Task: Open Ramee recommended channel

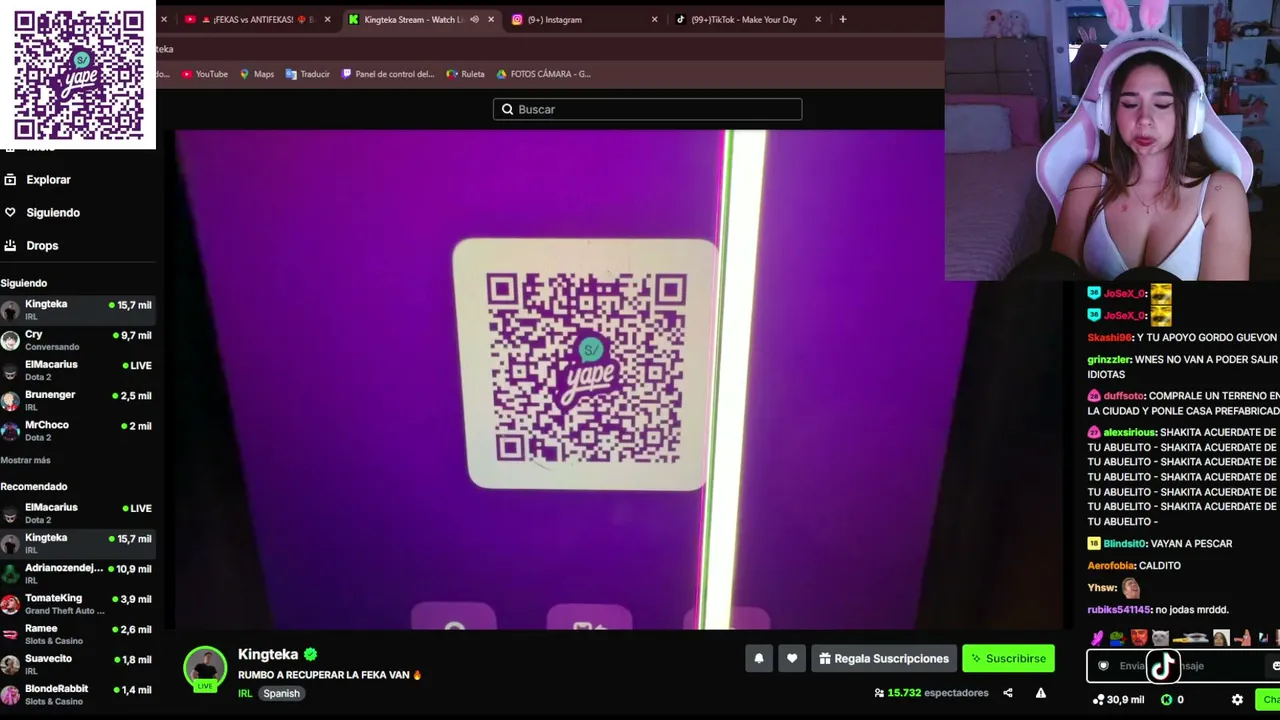Action: coord(77,633)
